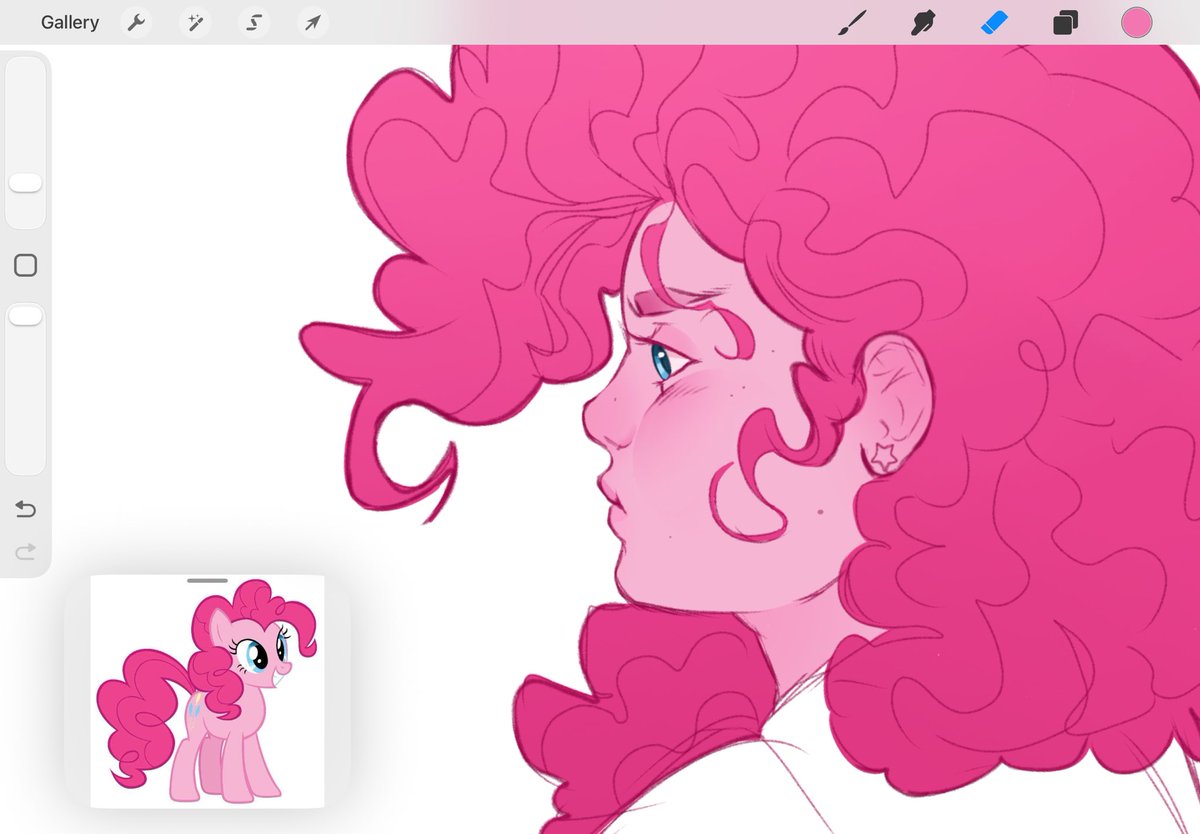This screenshot has width=1200, height=834.
Task: Undo the last stroke
Action: coord(26,510)
